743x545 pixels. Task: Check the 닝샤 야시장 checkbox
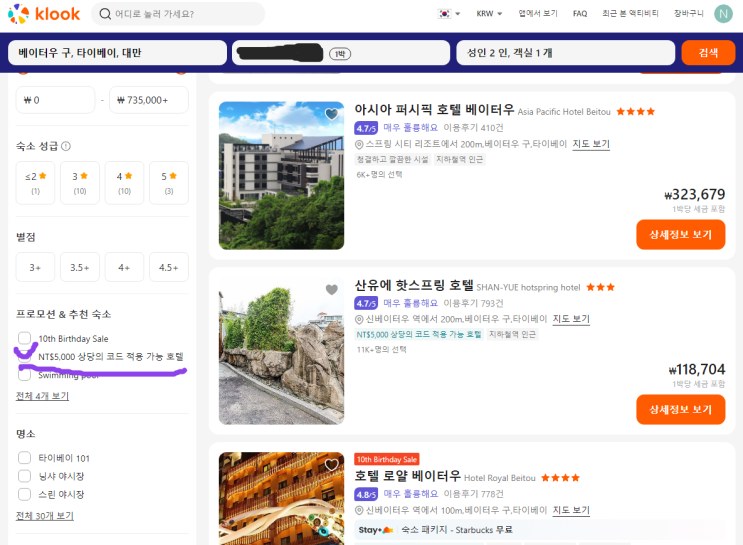tap(24, 476)
